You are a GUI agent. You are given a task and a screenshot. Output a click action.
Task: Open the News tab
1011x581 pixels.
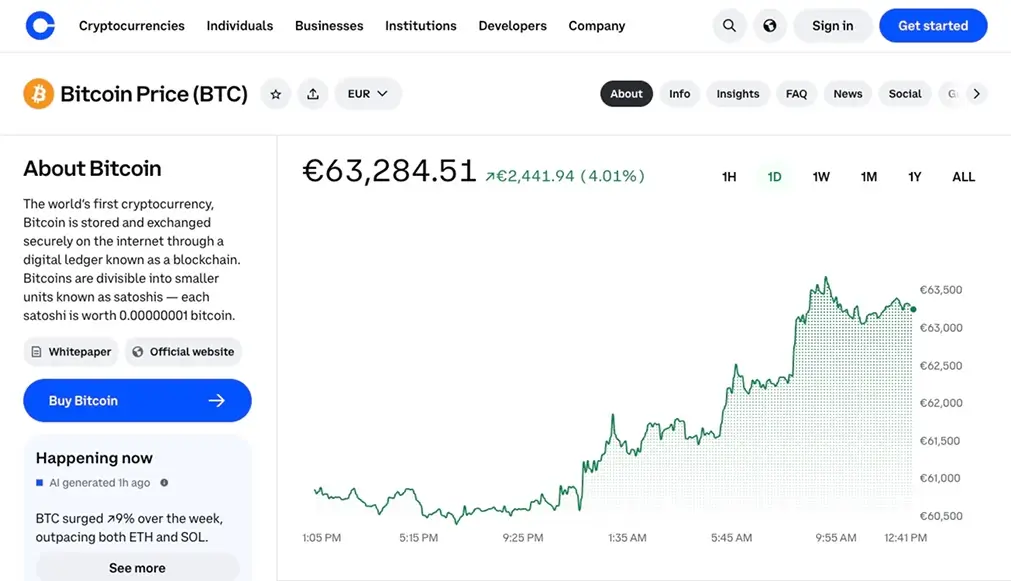click(x=847, y=93)
